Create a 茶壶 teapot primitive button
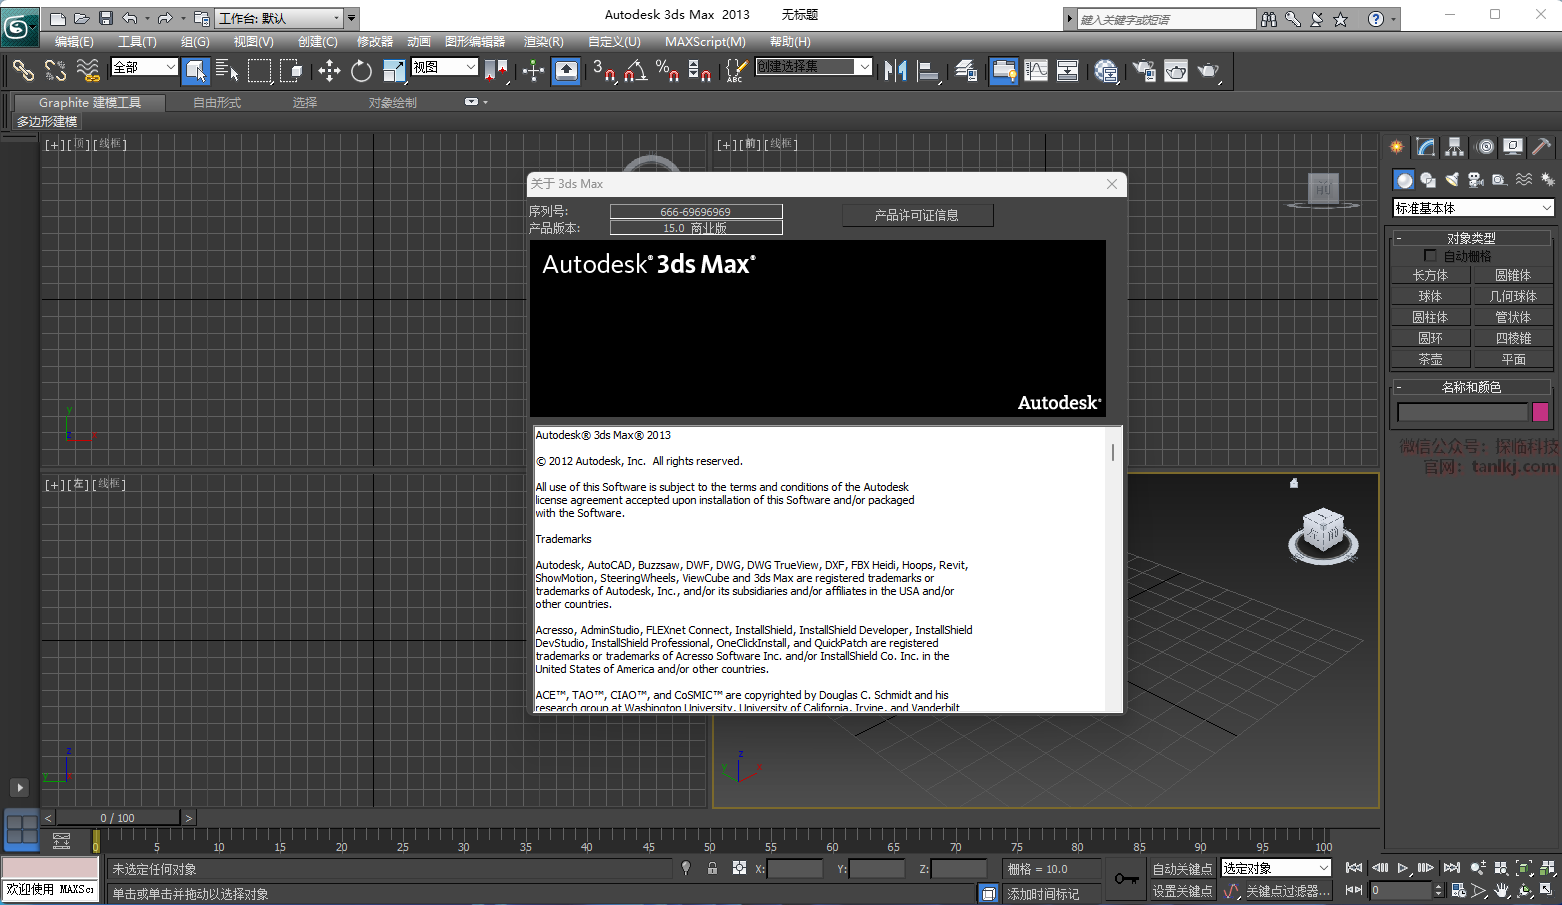1562x905 pixels. (x=1430, y=359)
